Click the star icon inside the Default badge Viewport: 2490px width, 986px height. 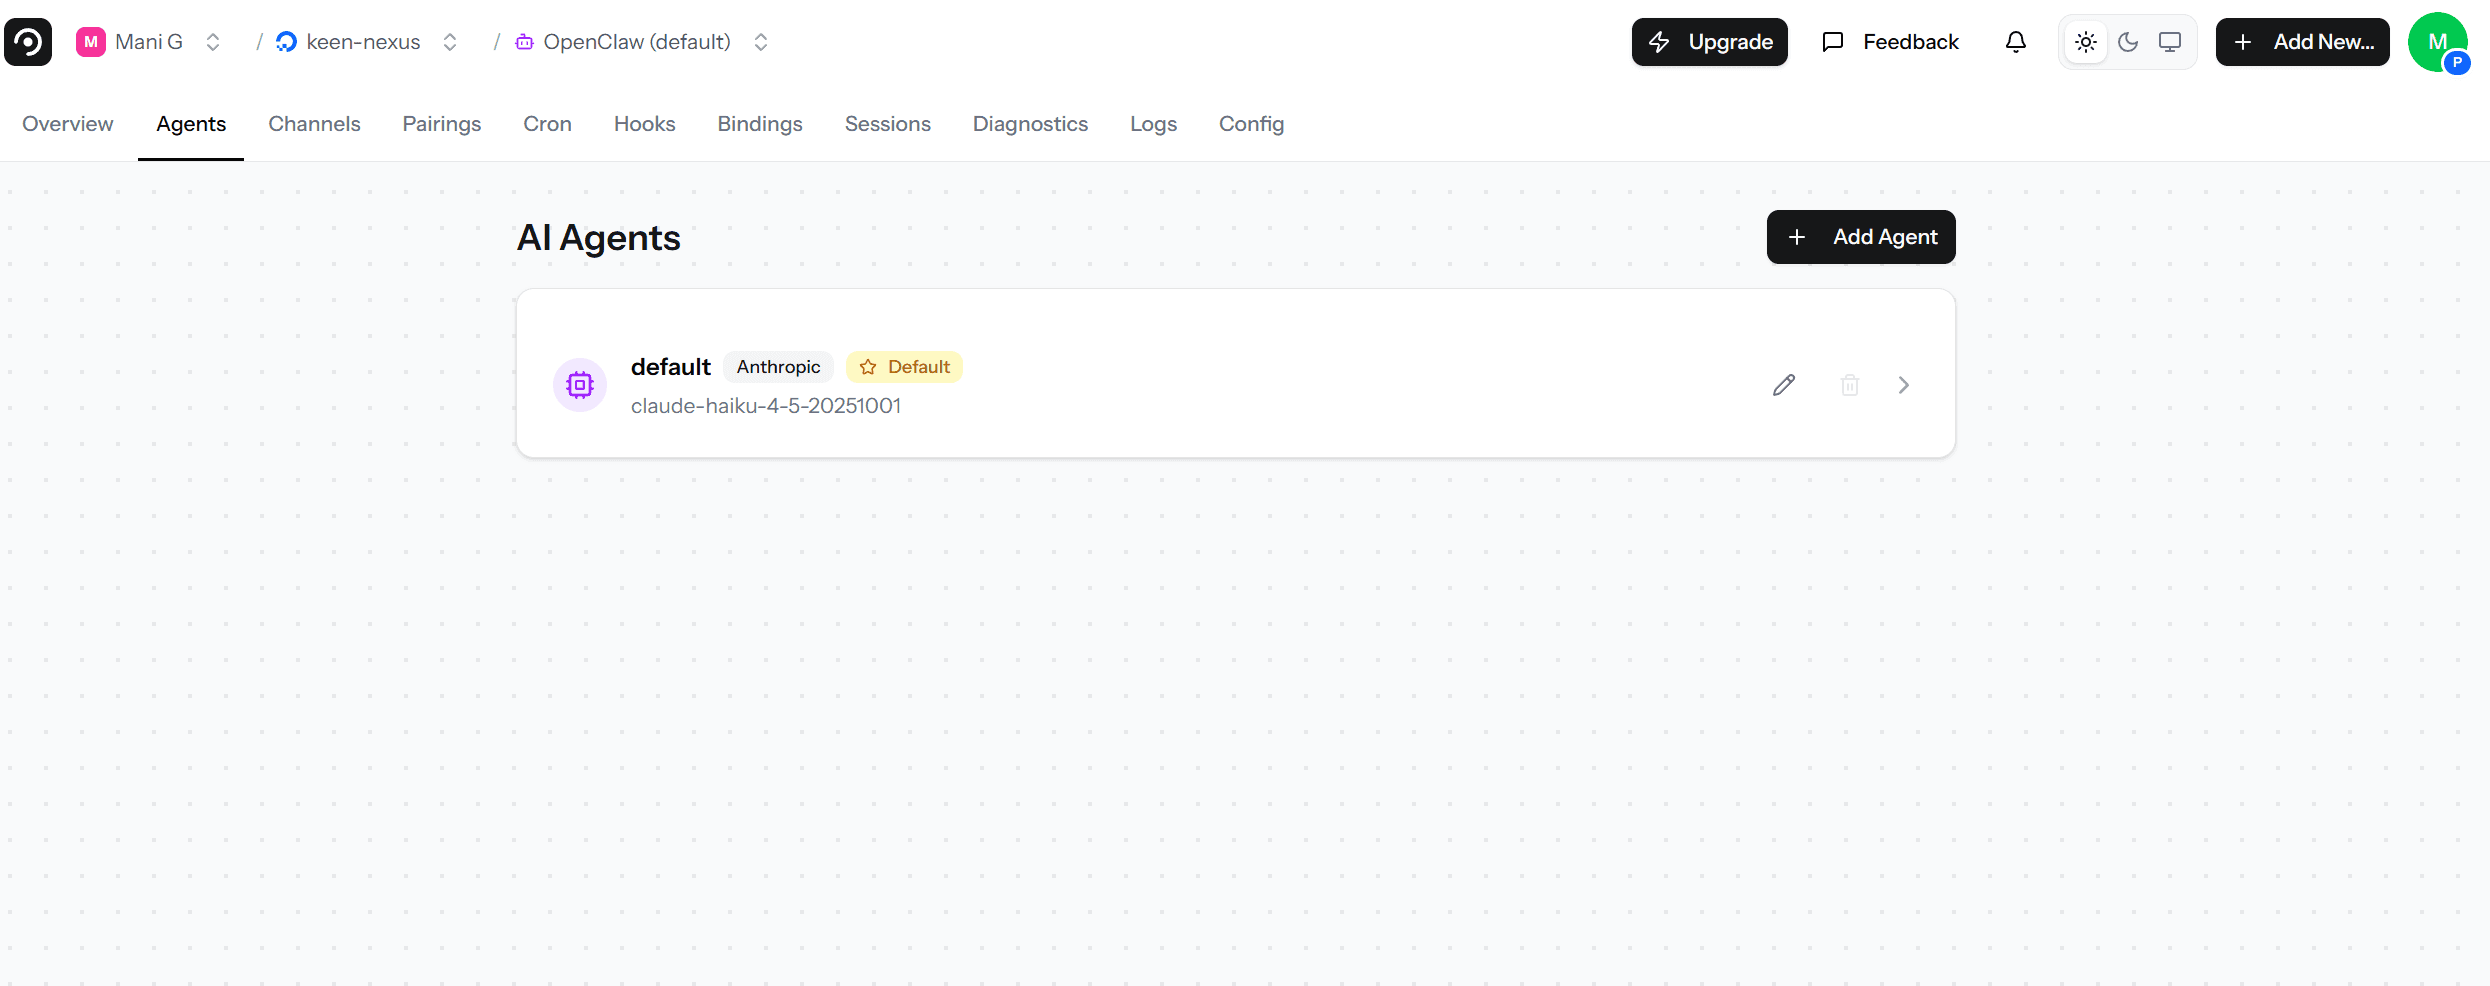[869, 366]
